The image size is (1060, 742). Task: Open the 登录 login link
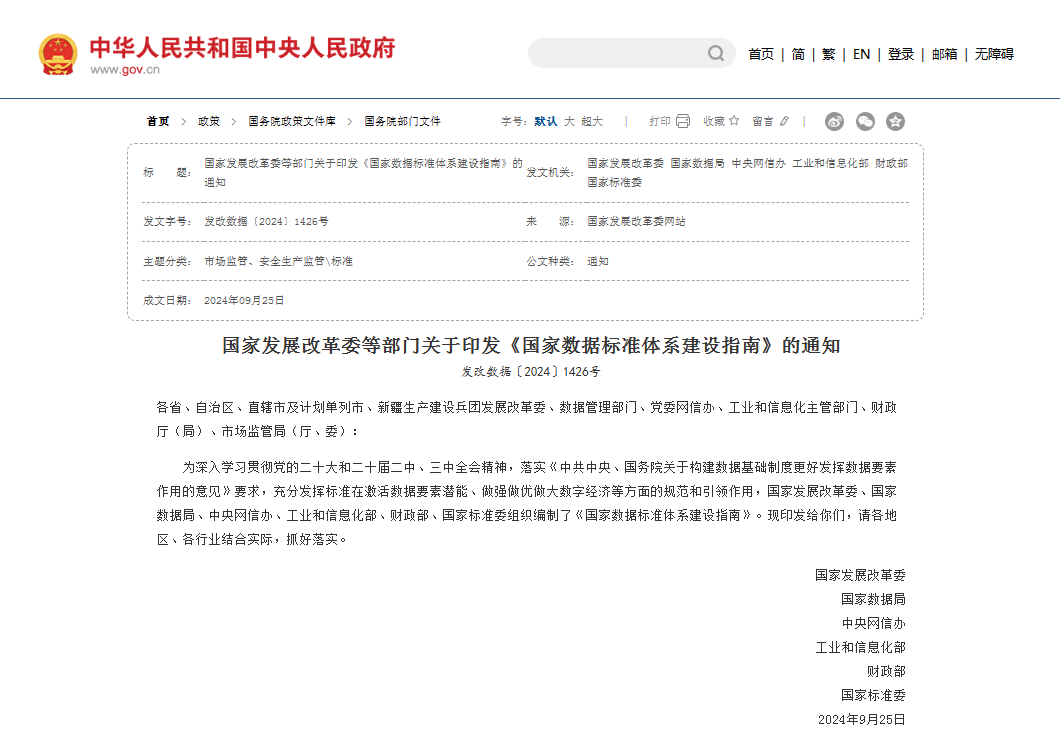(x=900, y=54)
